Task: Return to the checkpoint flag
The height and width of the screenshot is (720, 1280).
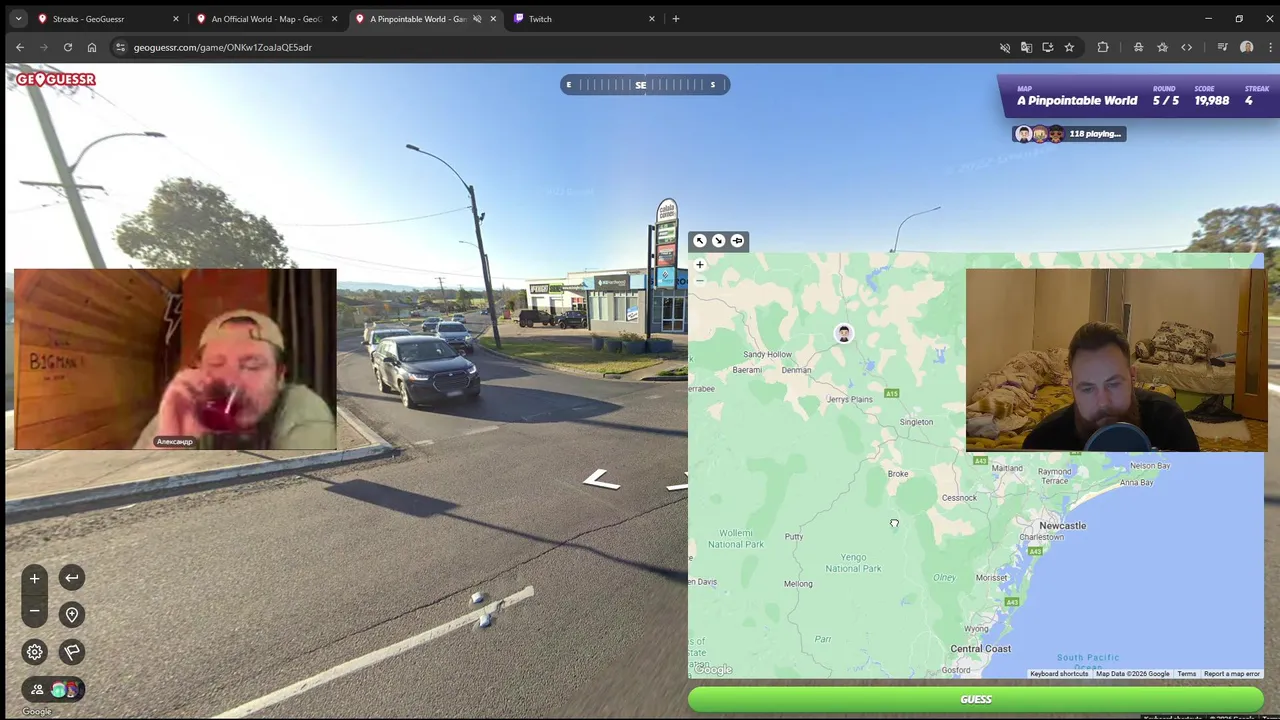Action: pyautogui.click(x=72, y=652)
